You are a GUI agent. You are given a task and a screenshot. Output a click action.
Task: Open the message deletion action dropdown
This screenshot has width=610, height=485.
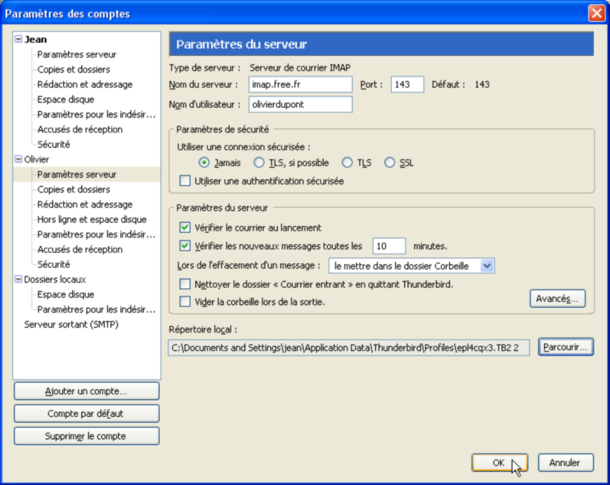487,266
